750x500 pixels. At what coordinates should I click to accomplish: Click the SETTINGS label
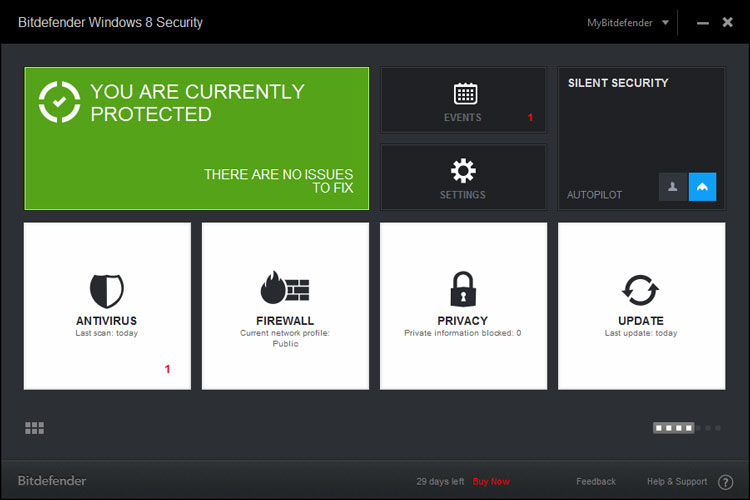(463, 195)
